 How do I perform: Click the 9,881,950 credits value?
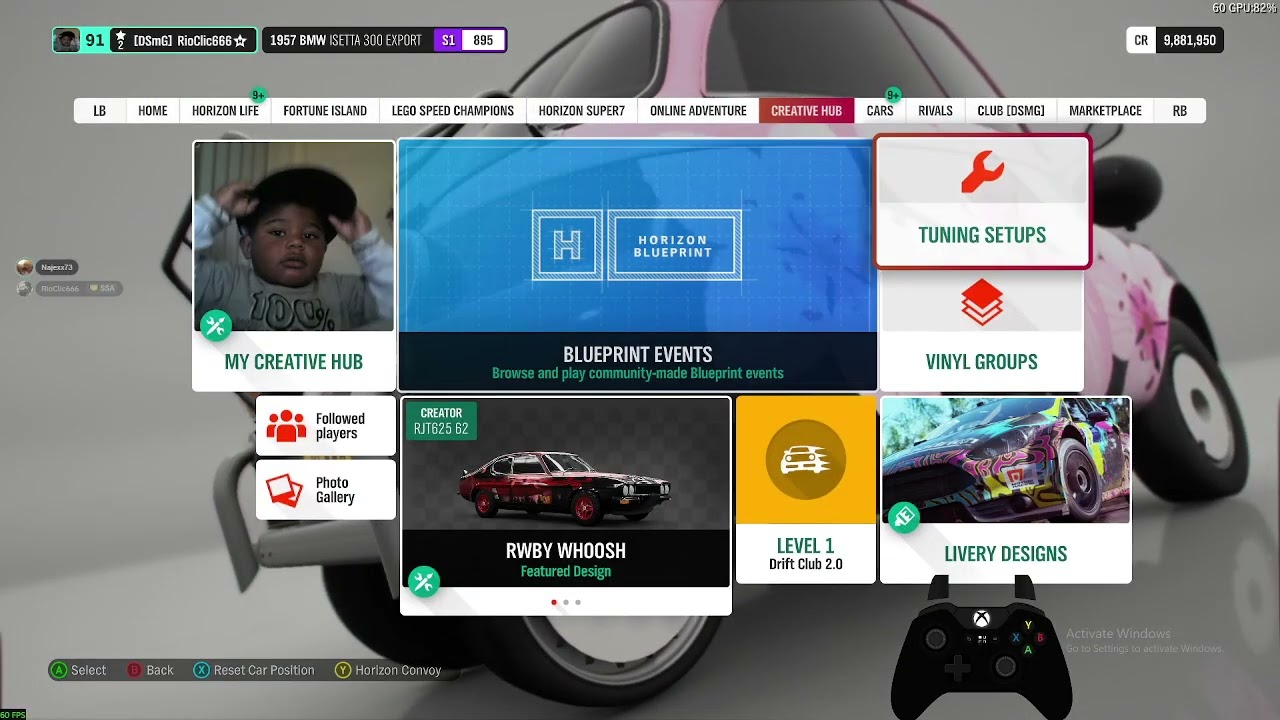click(x=1190, y=40)
